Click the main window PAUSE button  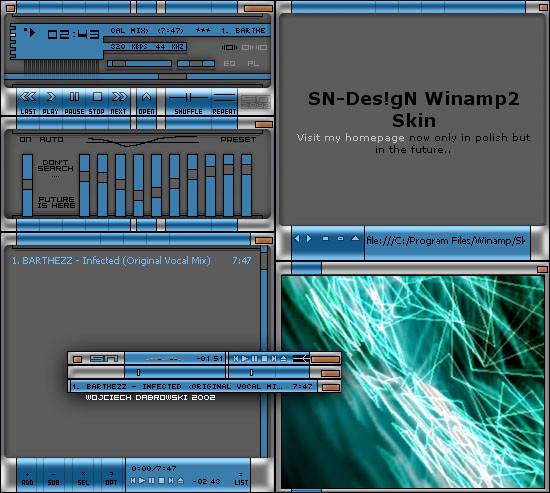74,102
